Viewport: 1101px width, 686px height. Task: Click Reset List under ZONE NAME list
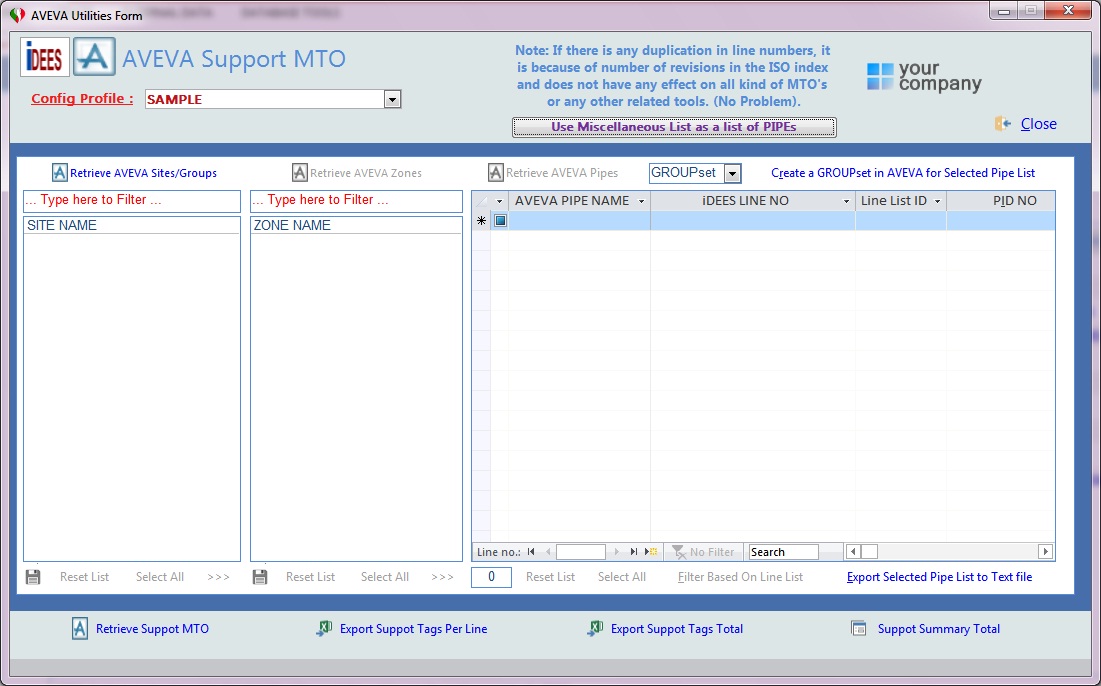[x=310, y=577]
